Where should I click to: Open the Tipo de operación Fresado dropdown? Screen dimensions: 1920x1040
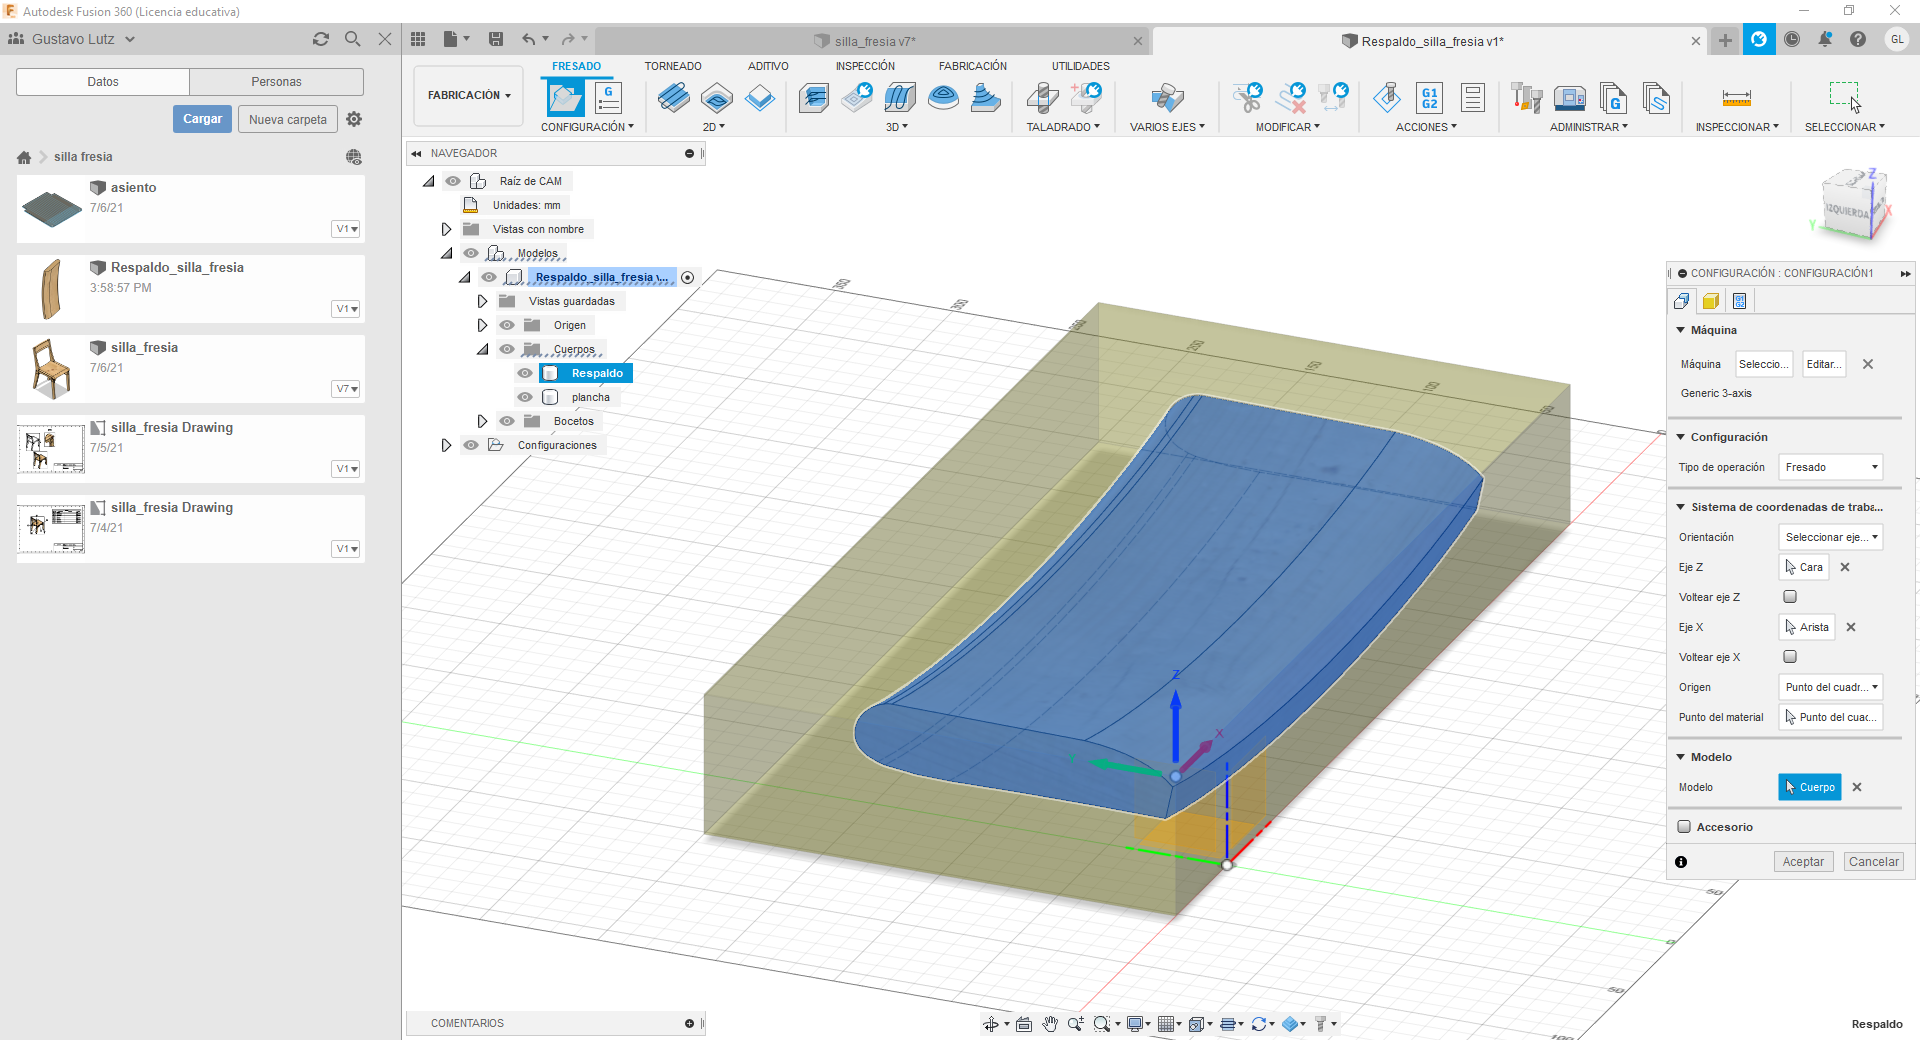(1831, 467)
